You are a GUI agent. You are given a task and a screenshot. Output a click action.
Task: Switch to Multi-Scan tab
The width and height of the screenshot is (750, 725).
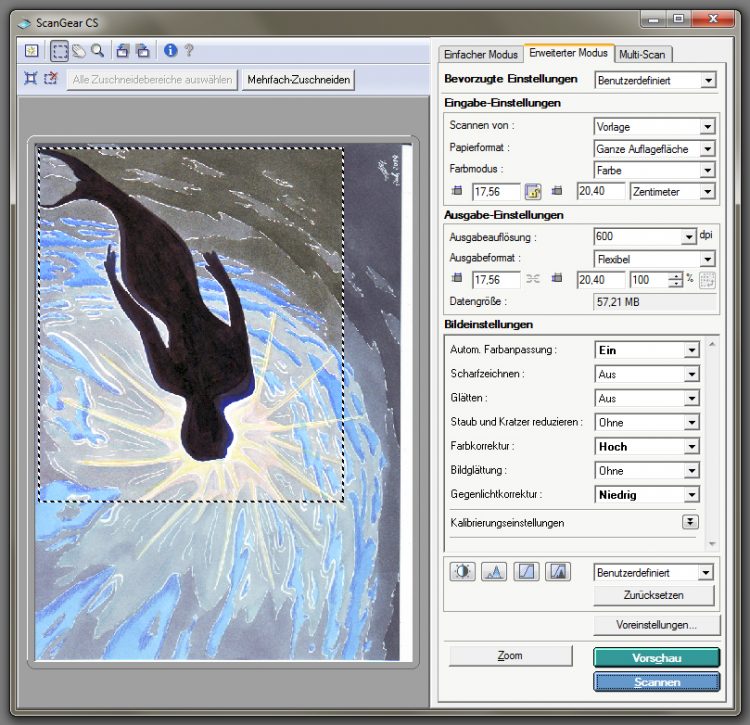click(x=642, y=55)
